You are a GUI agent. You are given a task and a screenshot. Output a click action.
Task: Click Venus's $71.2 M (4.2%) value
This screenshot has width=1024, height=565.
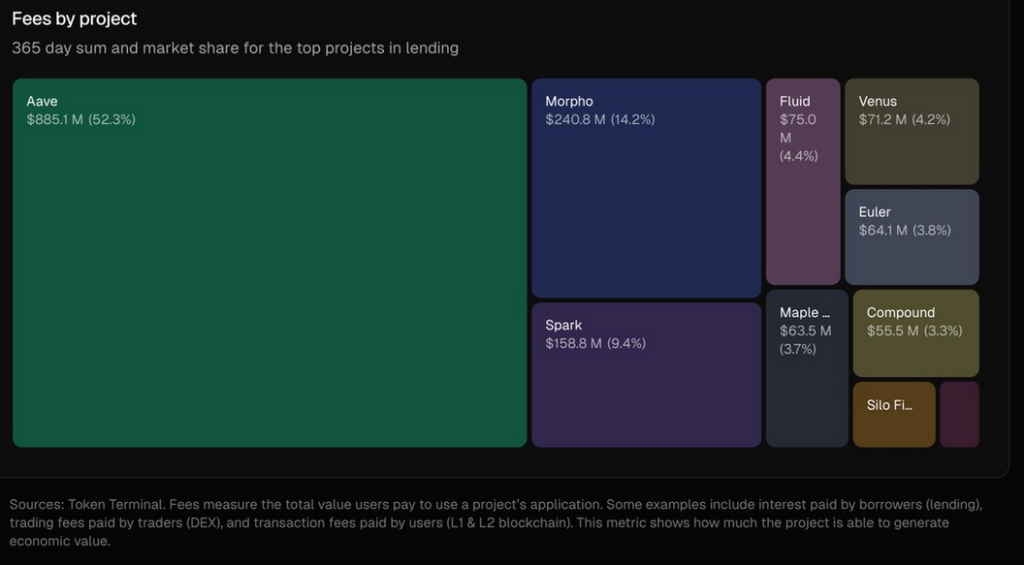(904, 120)
